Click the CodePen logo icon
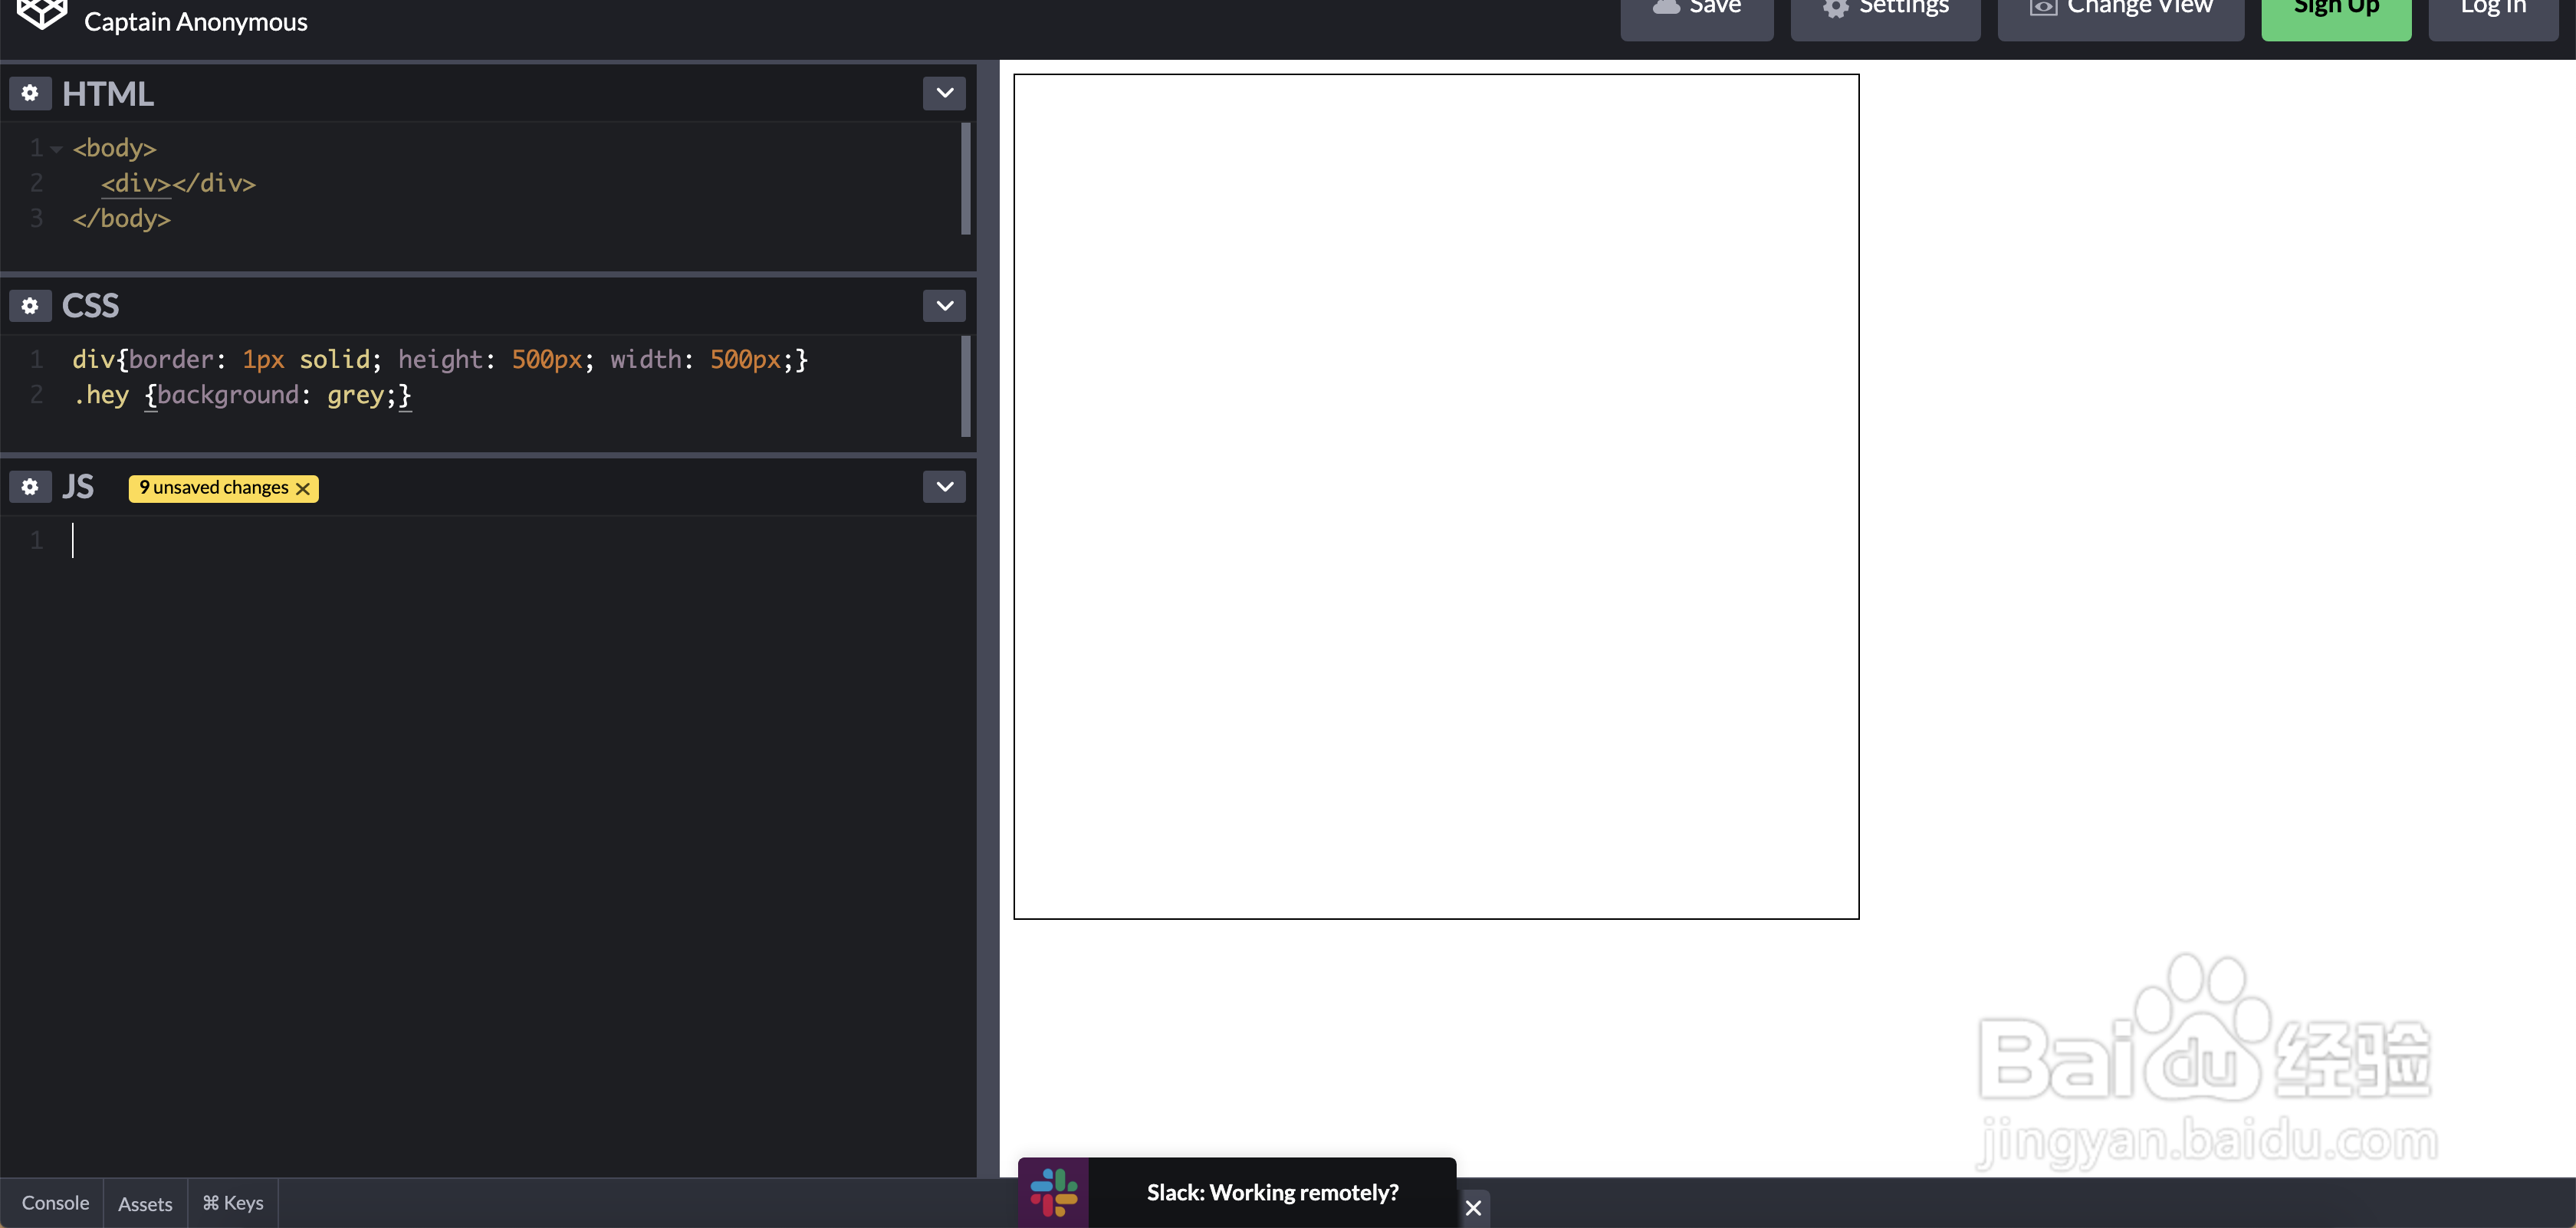Image resolution: width=2576 pixels, height=1228 pixels. [x=42, y=14]
